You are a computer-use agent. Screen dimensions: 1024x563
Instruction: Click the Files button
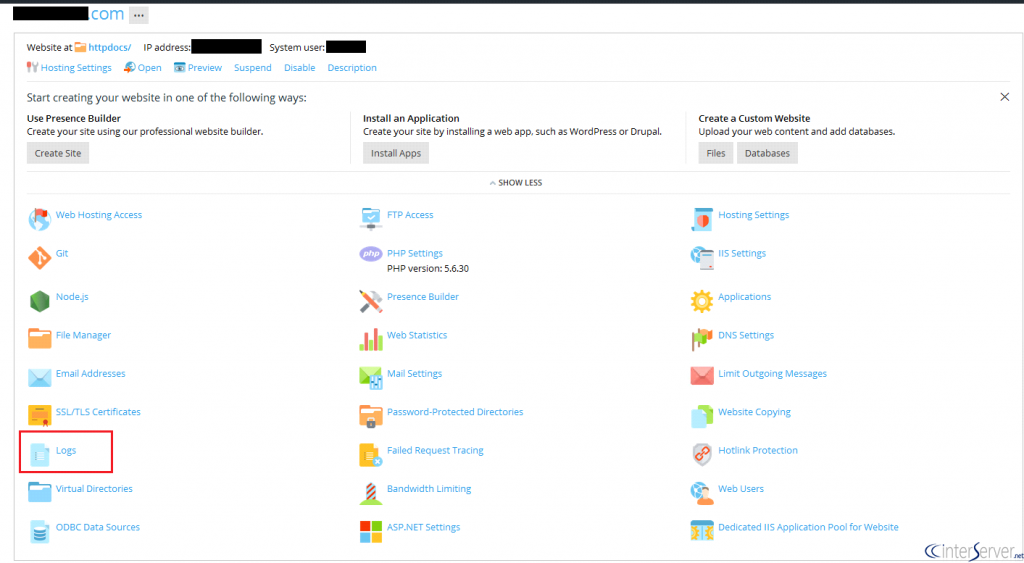pyautogui.click(x=716, y=153)
